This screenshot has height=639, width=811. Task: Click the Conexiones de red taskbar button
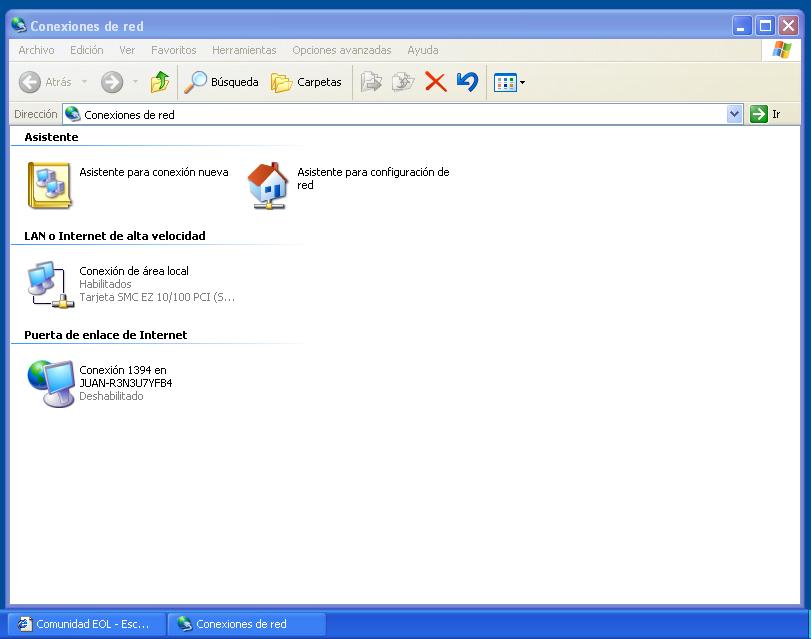tap(247, 624)
